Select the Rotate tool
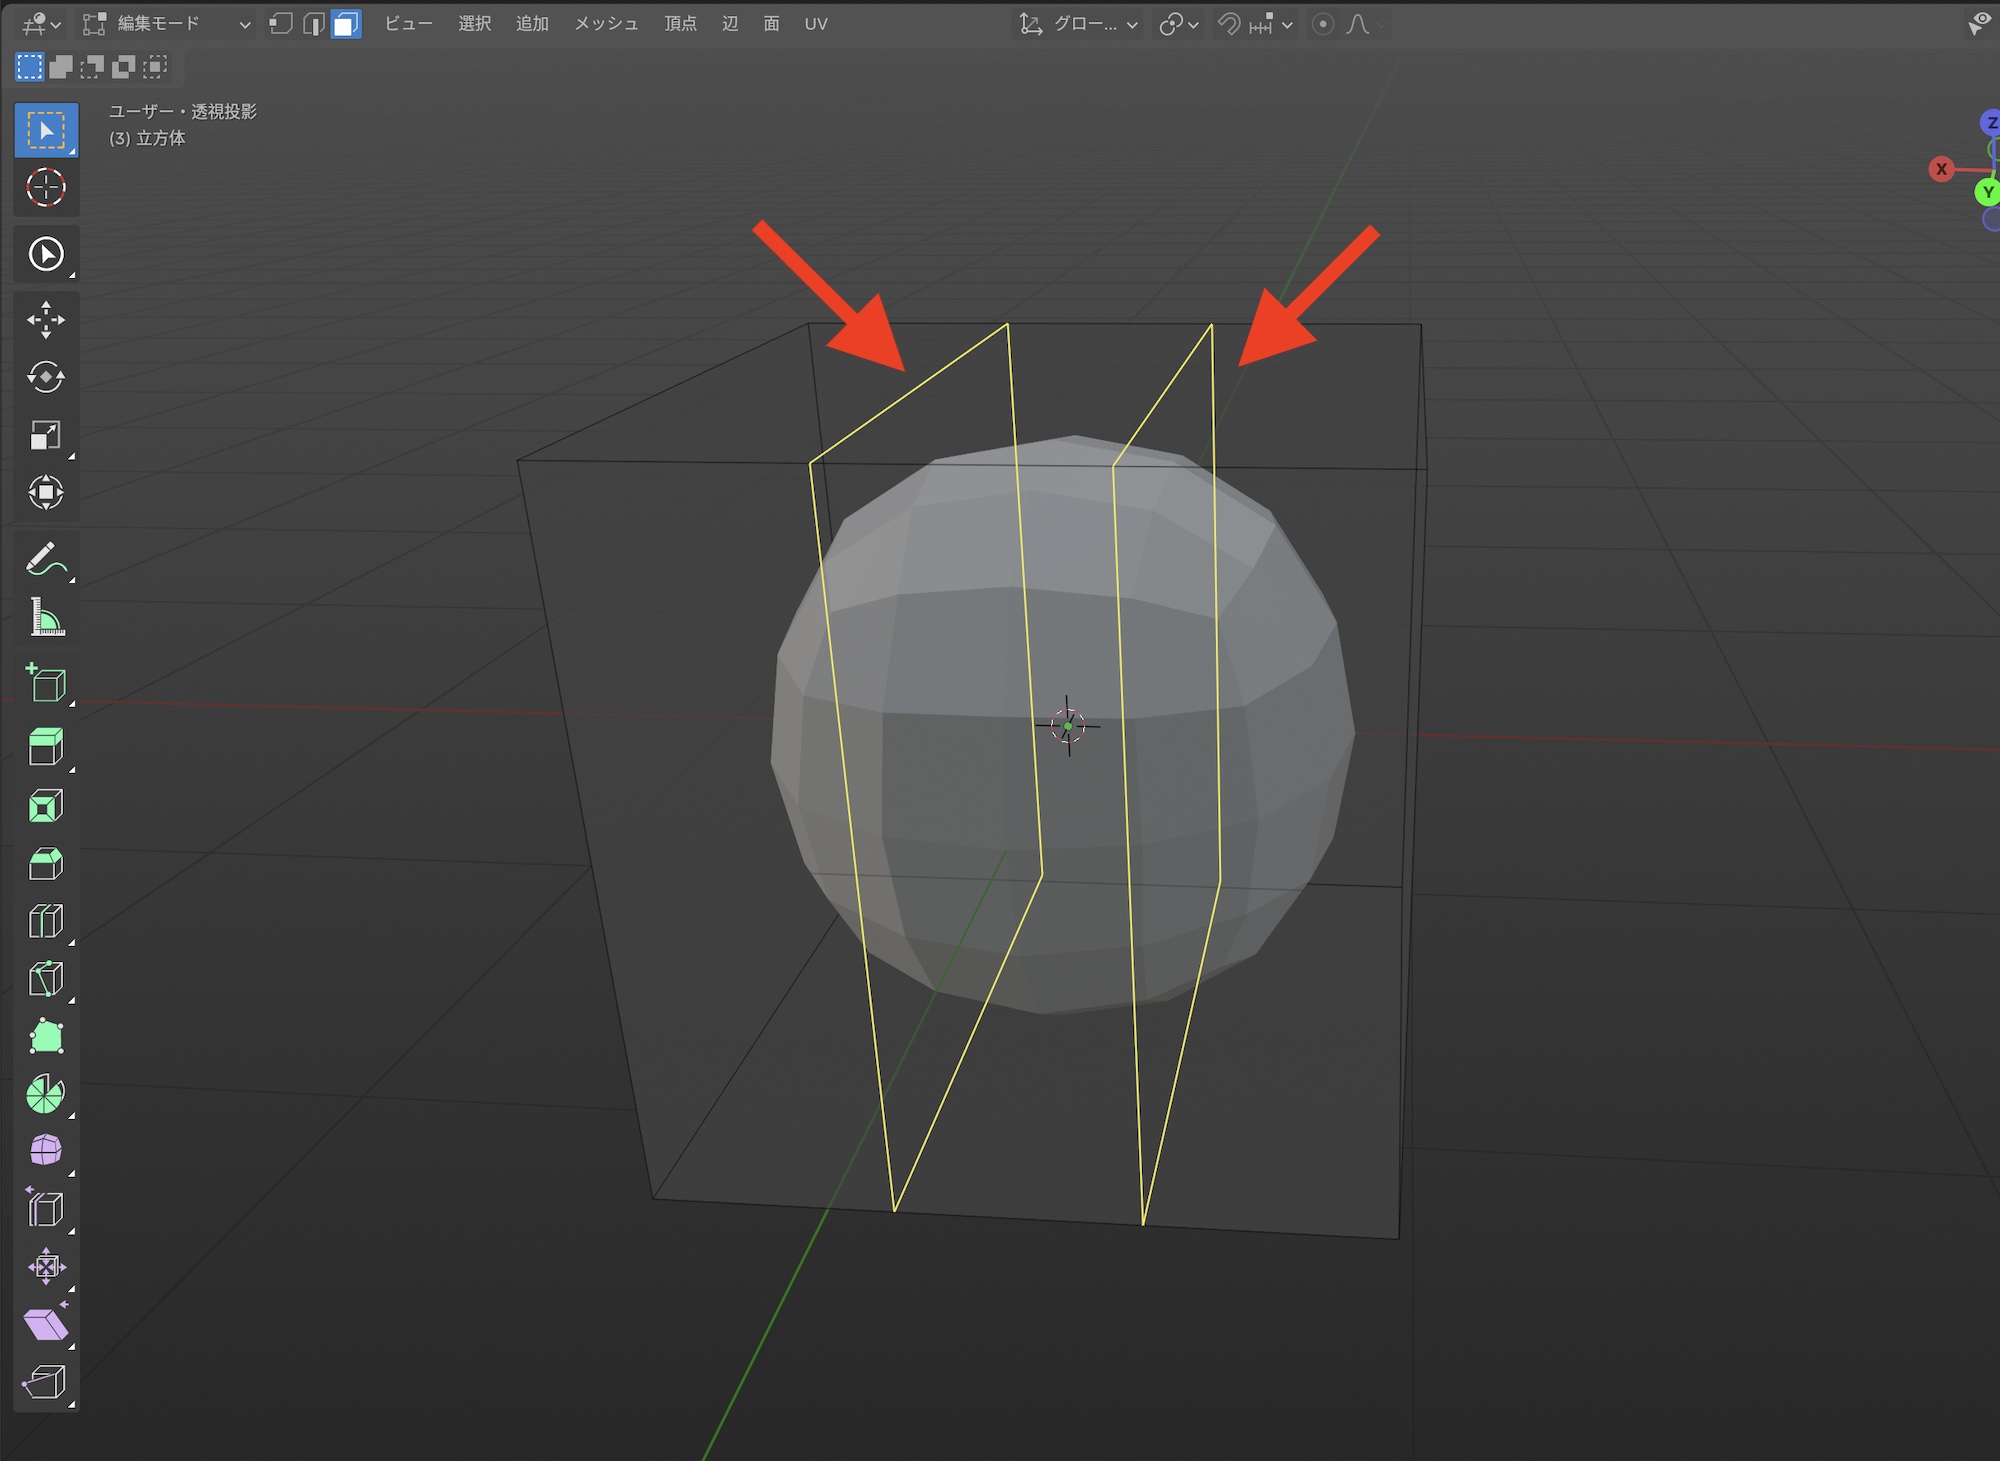Screen dimensions: 2000x1461 tap(46, 377)
